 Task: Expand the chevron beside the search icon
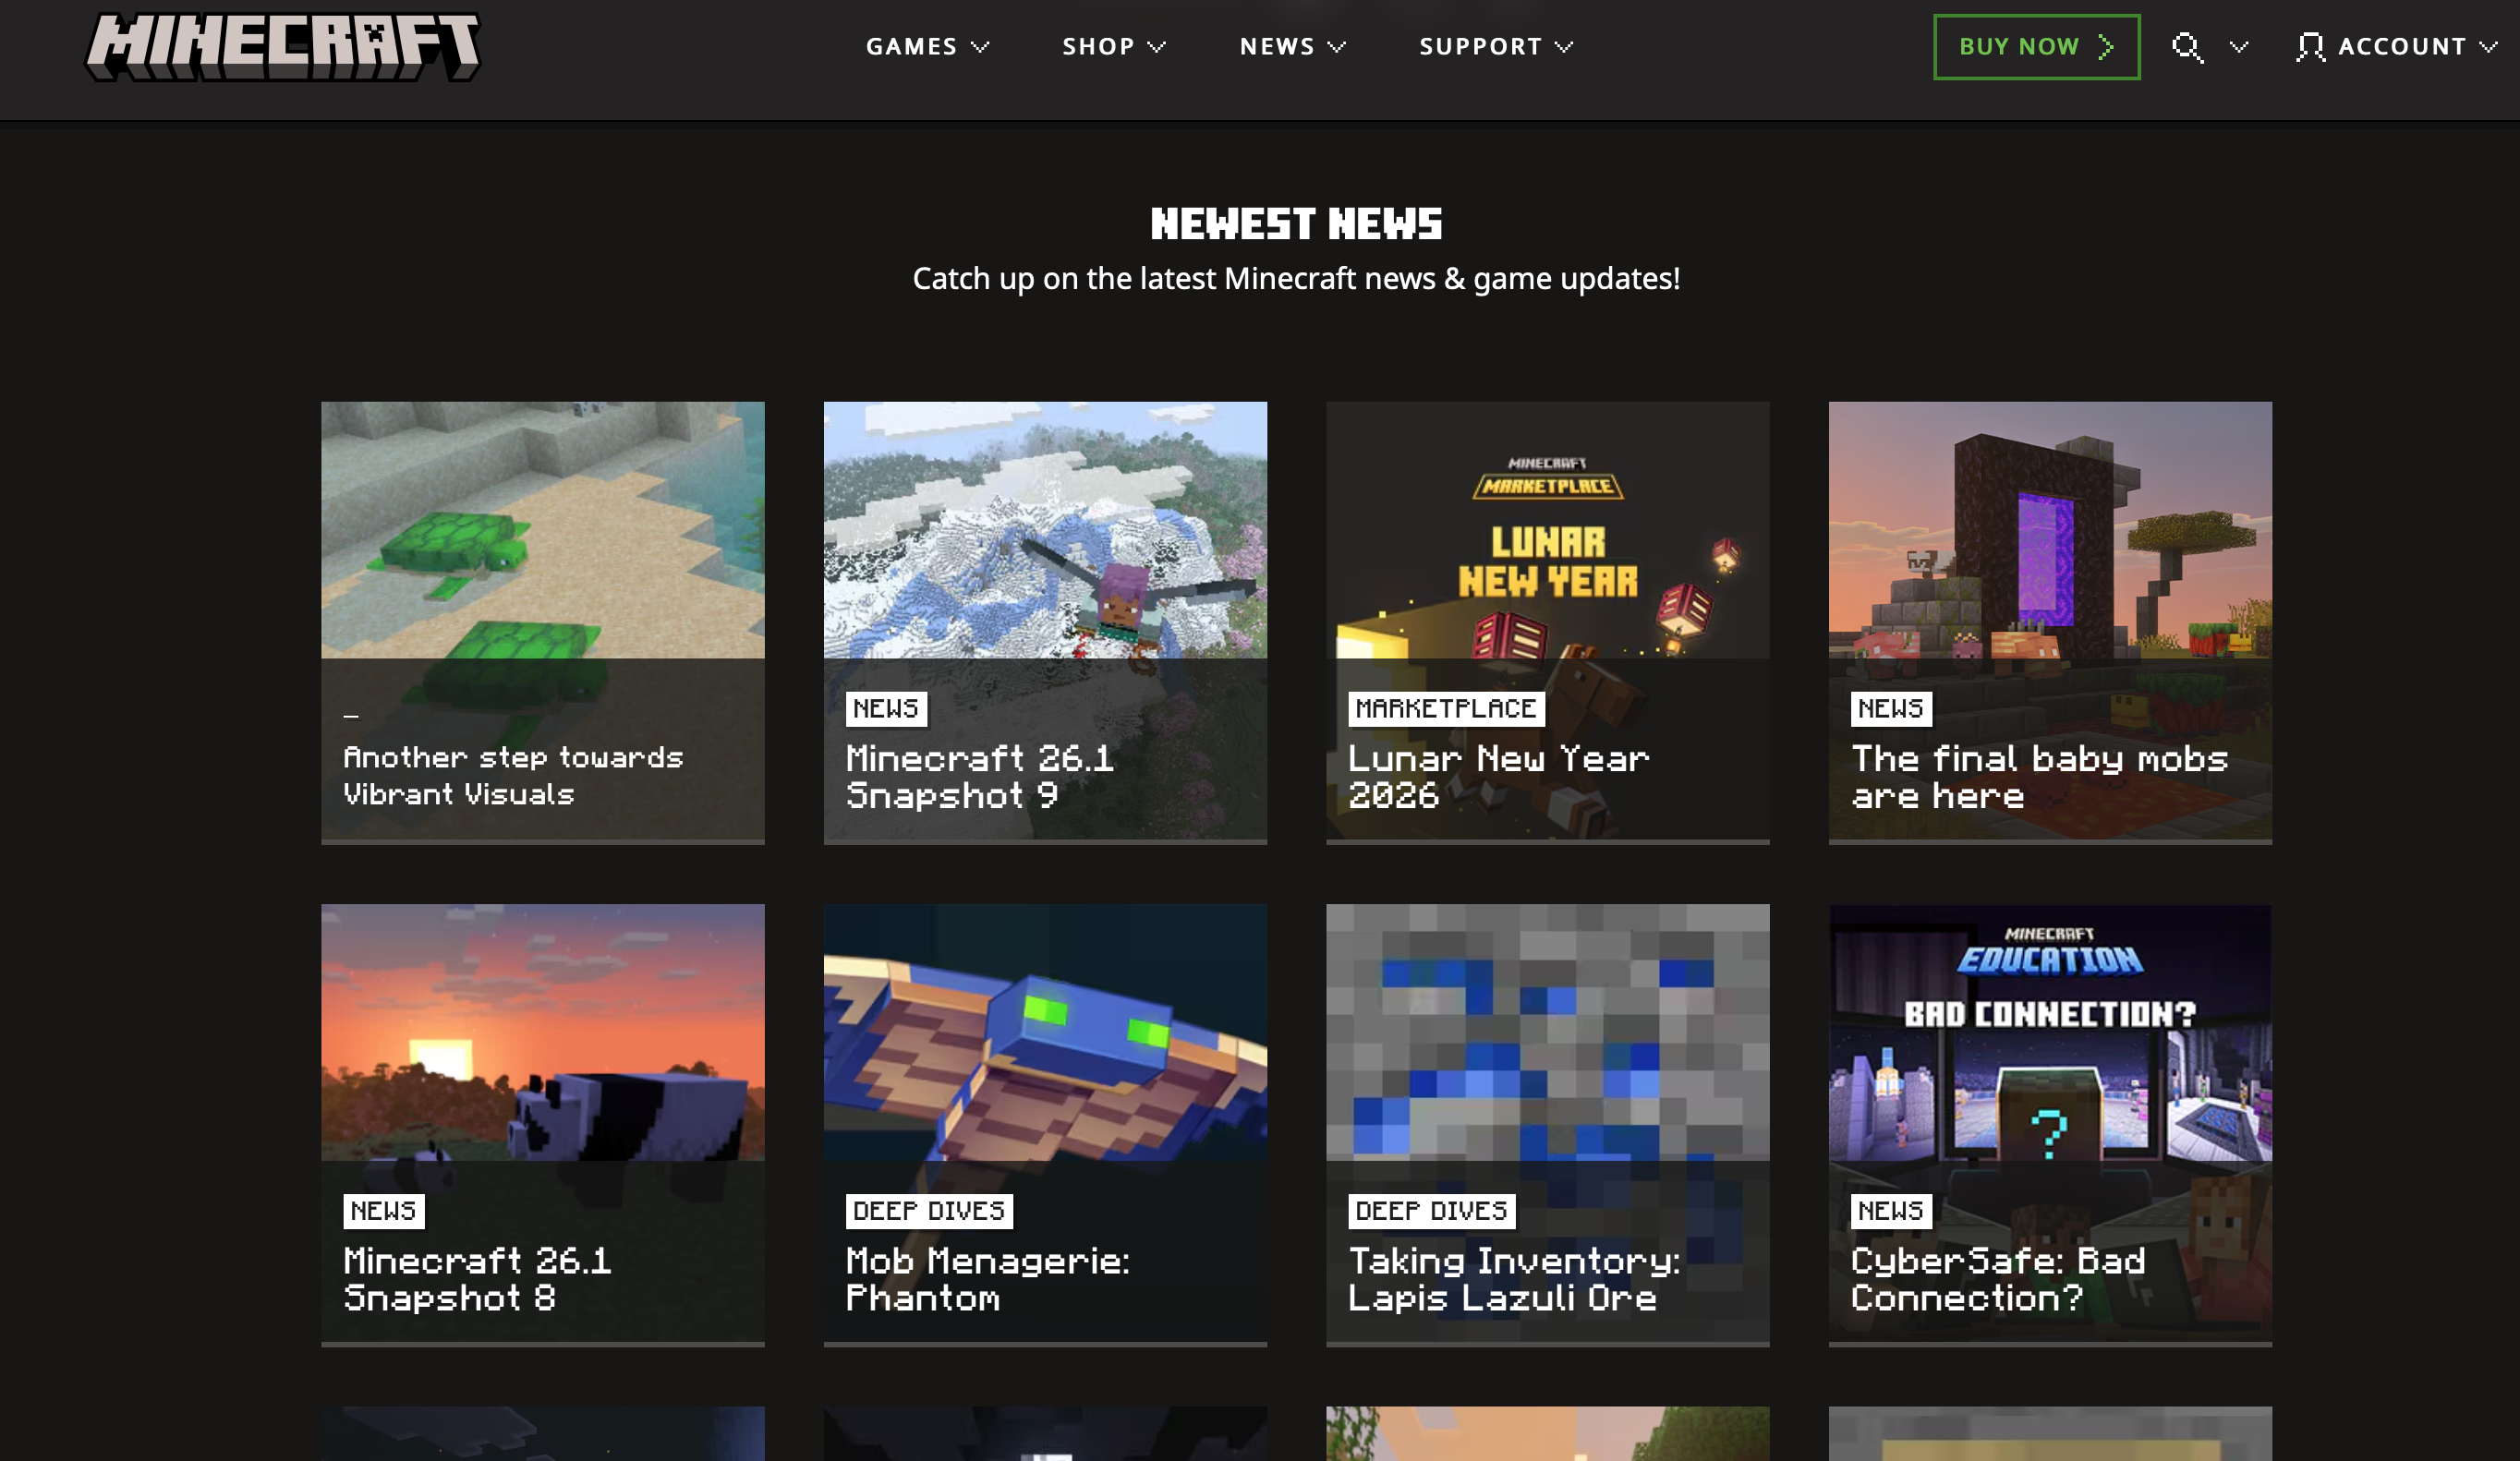tap(2239, 47)
